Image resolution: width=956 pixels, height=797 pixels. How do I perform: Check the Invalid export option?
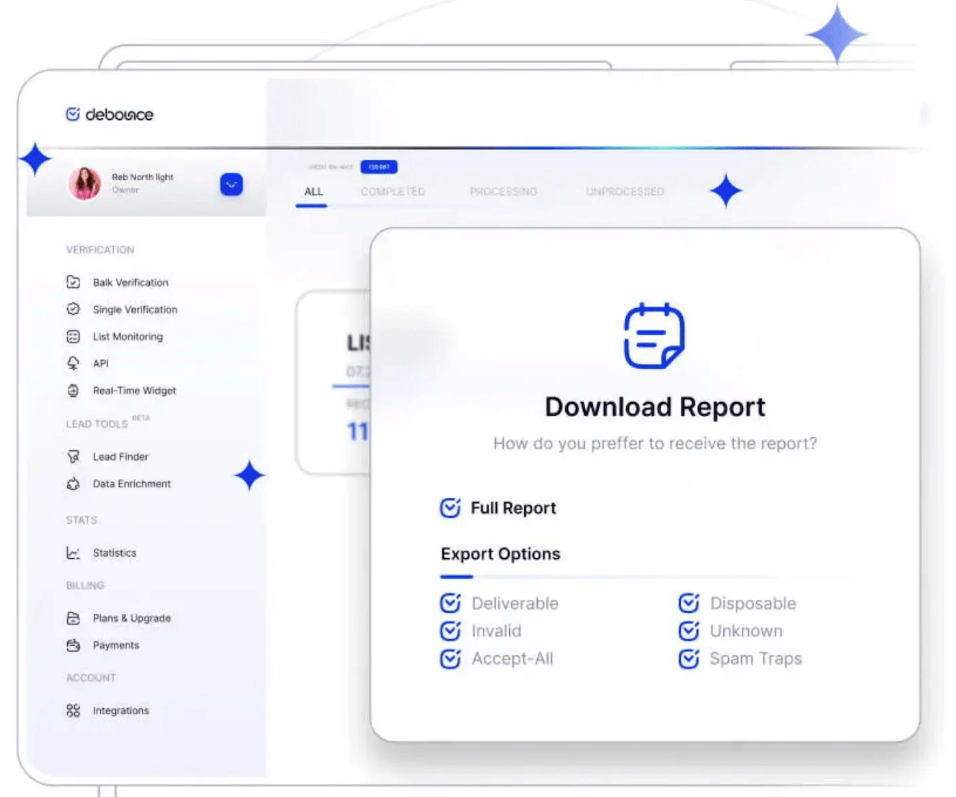(452, 630)
